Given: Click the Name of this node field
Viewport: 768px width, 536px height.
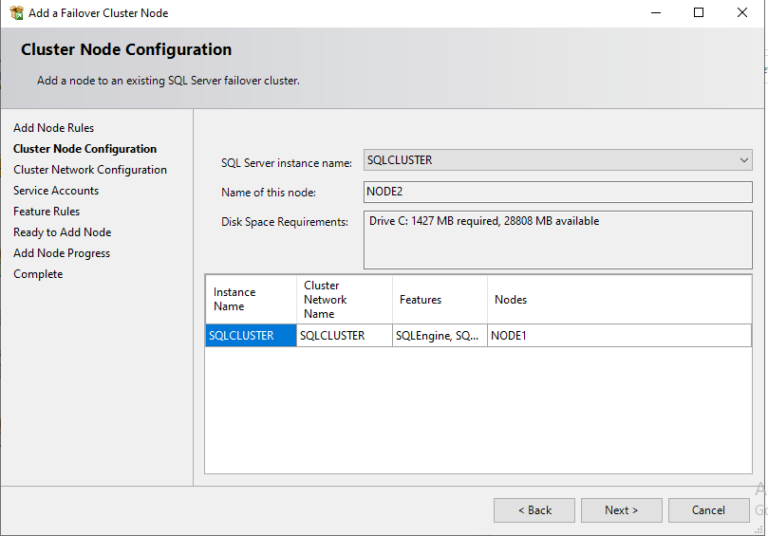Looking at the screenshot, I should click(557, 192).
